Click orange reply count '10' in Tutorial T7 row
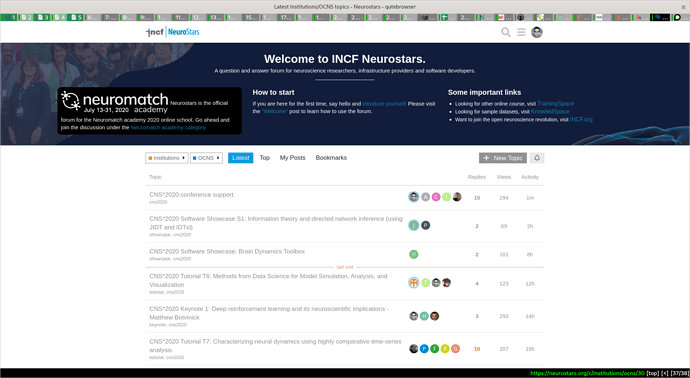This screenshot has height=378, width=690. pyautogui.click(x=477, y=349)
